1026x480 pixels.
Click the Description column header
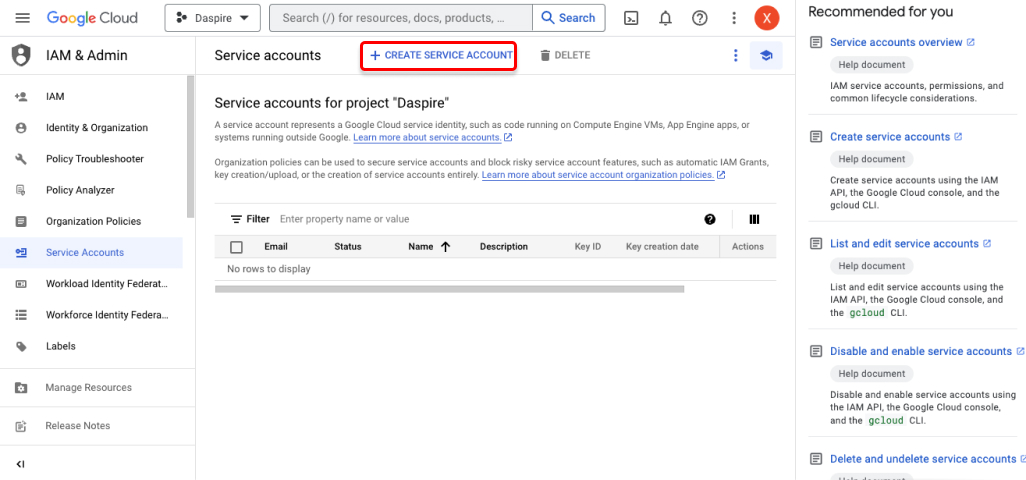tap(503, 247)
